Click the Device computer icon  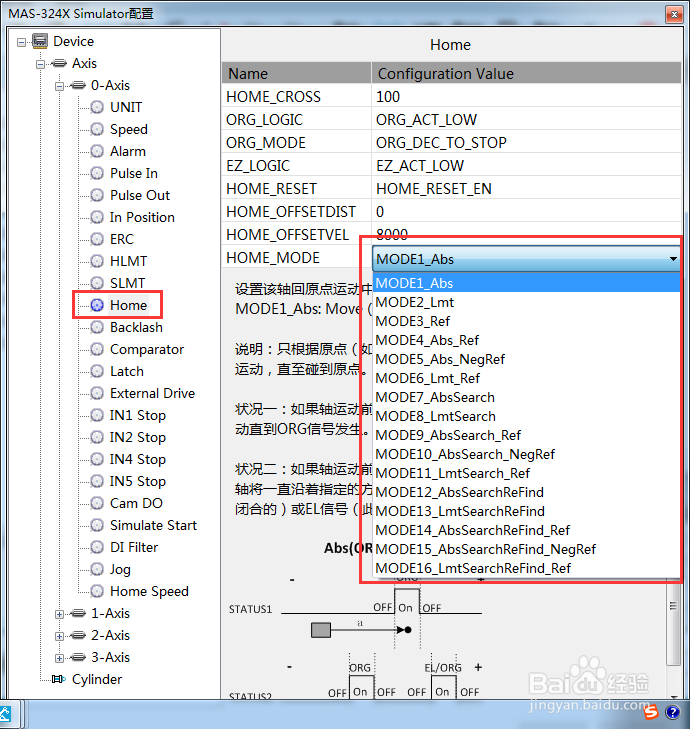(40, 41)
